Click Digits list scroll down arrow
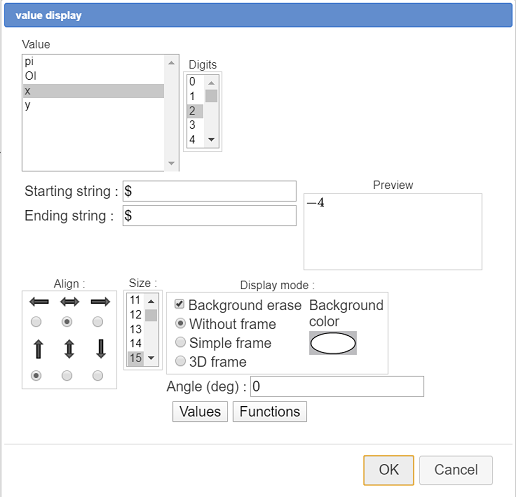The image size is (516, 497). (211, 139)
